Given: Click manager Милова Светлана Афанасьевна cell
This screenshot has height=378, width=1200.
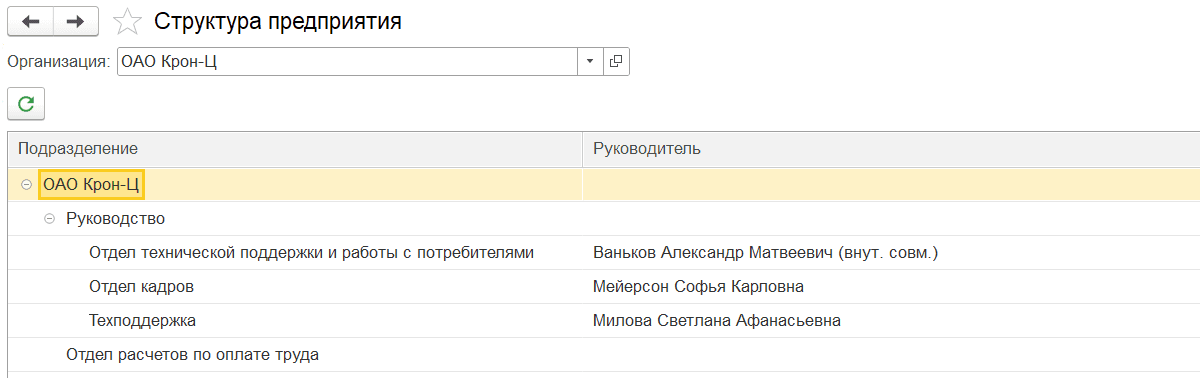Looking at the screenshot, I should click(x=891, y=321).
